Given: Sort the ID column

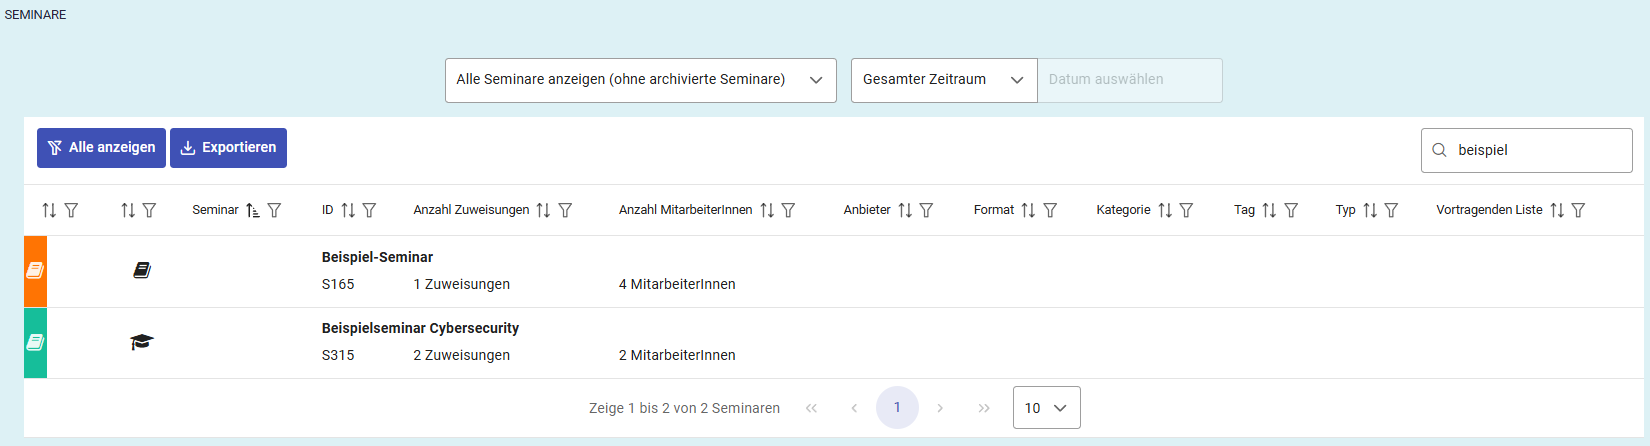Looking at the screenshot, I should coord(348,210).
